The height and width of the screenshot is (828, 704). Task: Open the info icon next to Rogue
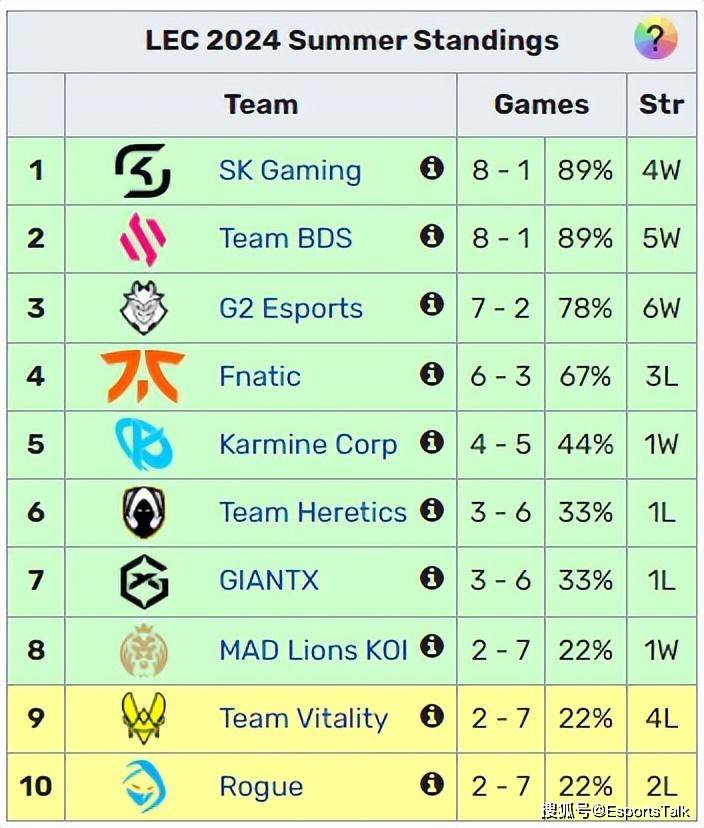click(431, 784)
